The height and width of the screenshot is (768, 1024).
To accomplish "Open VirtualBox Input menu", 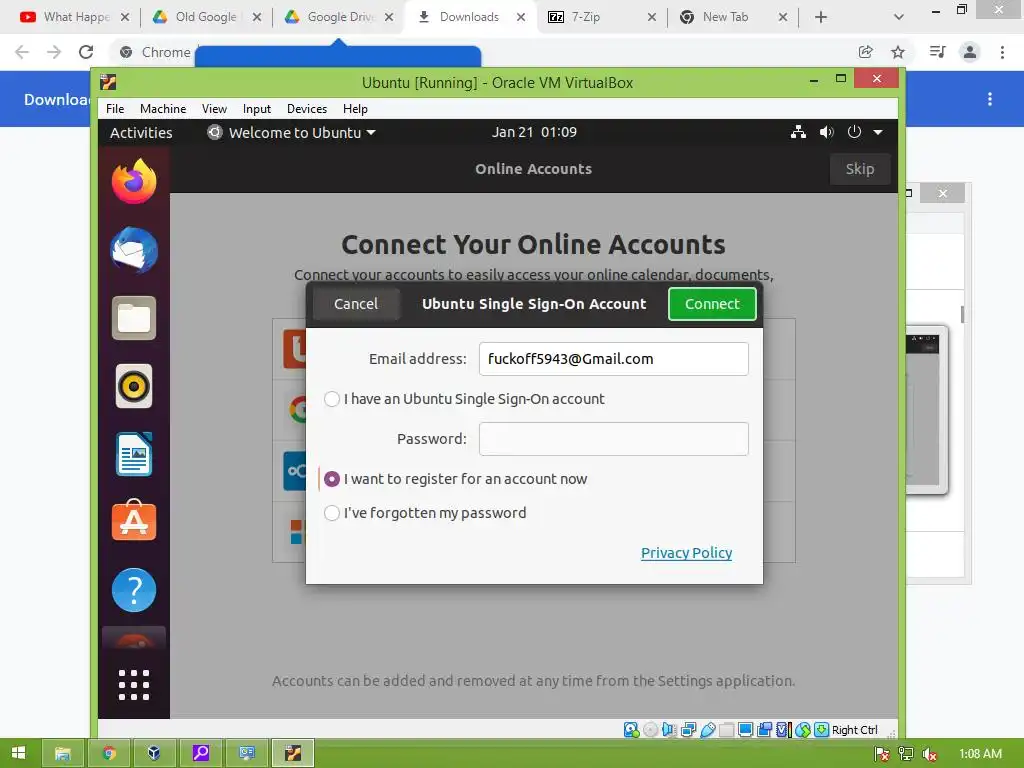I will pos(257,108).
